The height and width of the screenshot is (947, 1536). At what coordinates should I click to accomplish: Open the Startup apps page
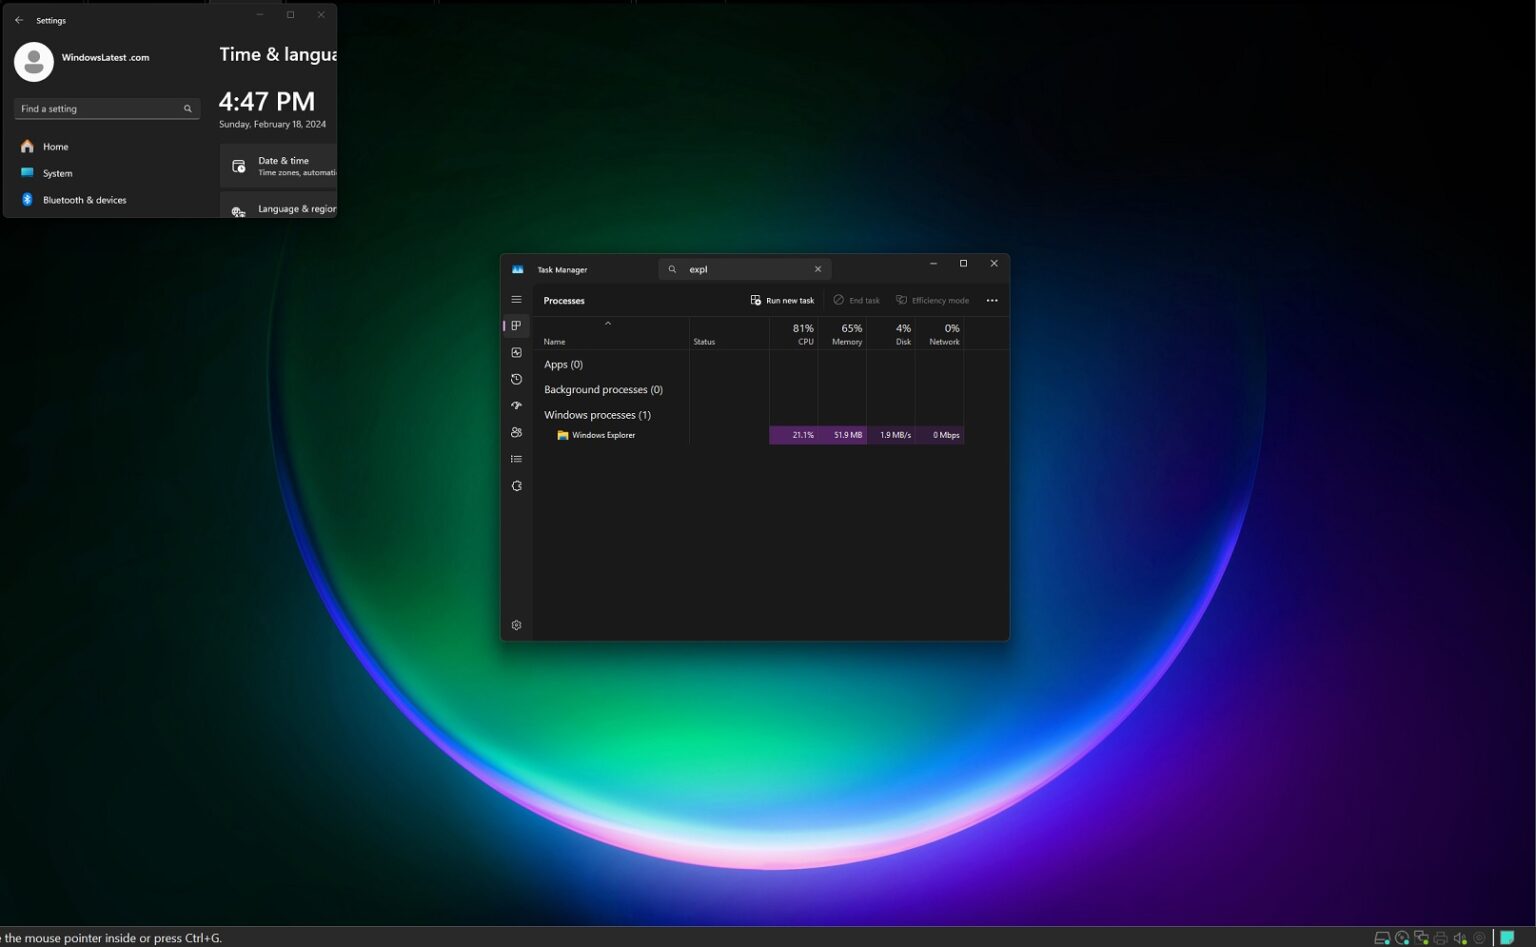[x=516, y=405]
